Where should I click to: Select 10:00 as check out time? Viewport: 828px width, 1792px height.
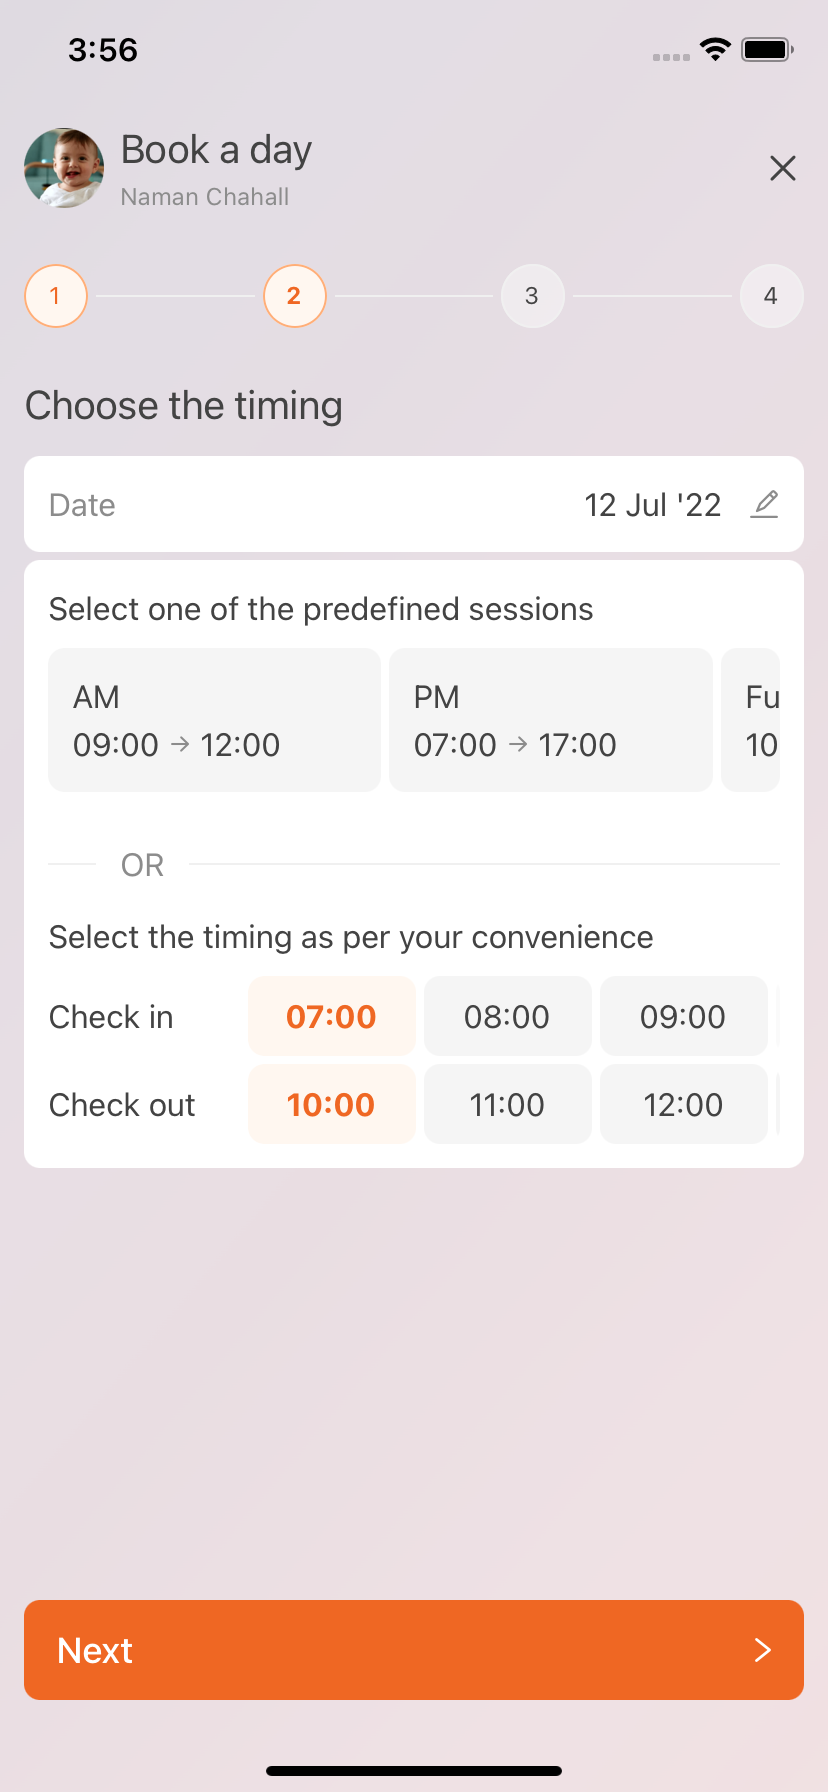pos(331,1104)
